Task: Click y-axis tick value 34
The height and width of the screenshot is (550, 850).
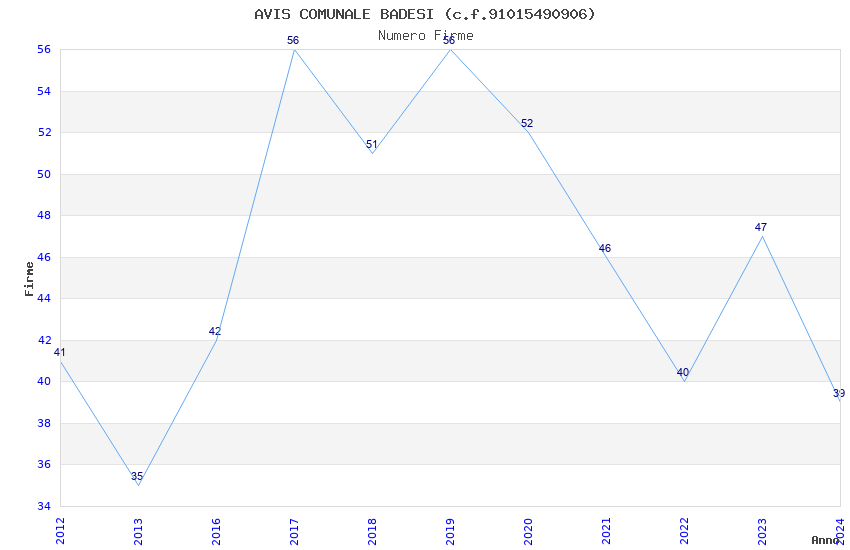Action: 44,506
